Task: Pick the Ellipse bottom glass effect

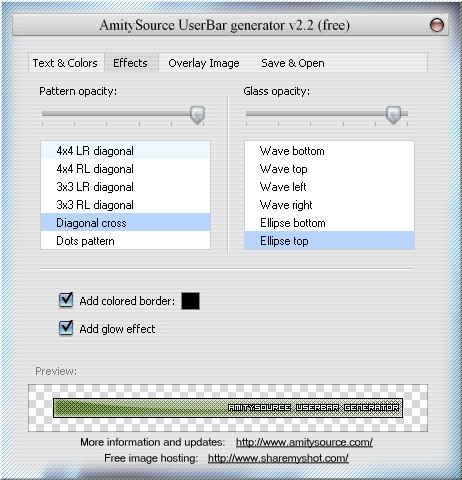Action: click(329, 223)
